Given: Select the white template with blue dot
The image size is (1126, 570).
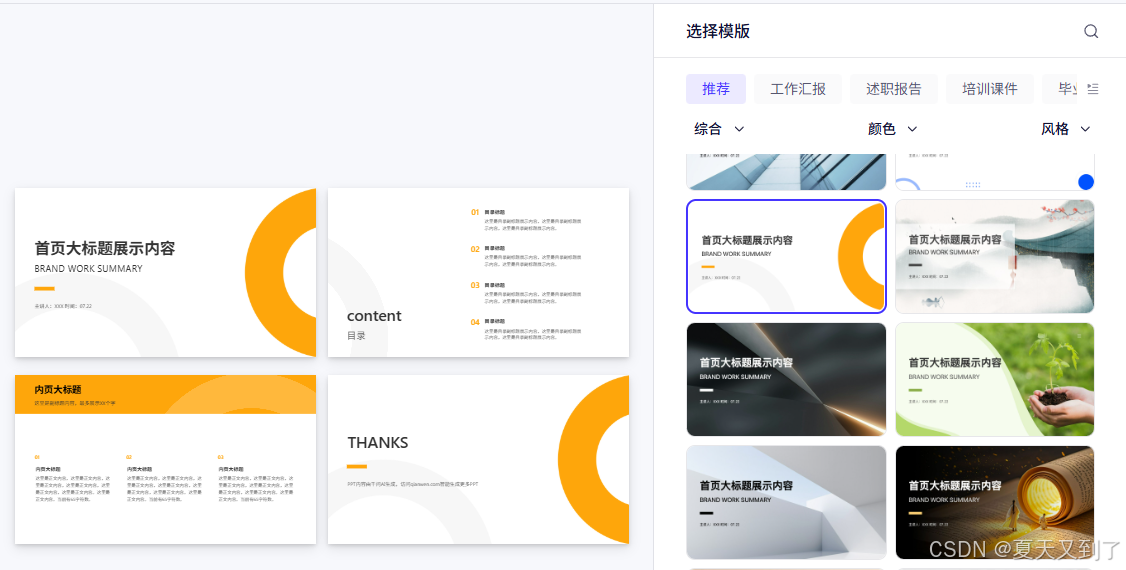Looking at the screenshot, I should pyautogui.click(x=995, y=172).
